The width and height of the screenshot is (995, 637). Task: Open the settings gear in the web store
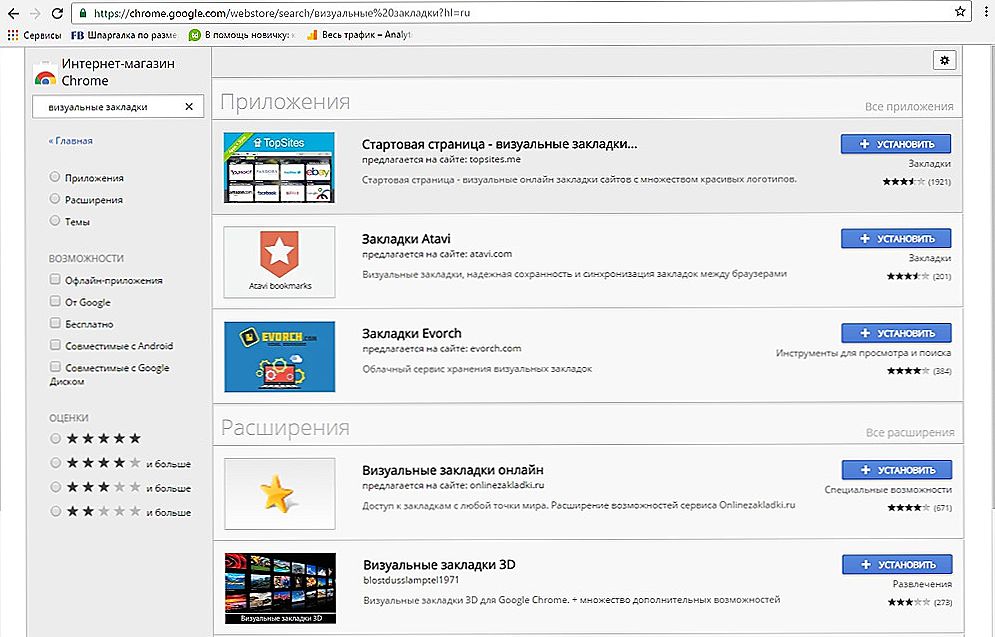click(942, 61)
